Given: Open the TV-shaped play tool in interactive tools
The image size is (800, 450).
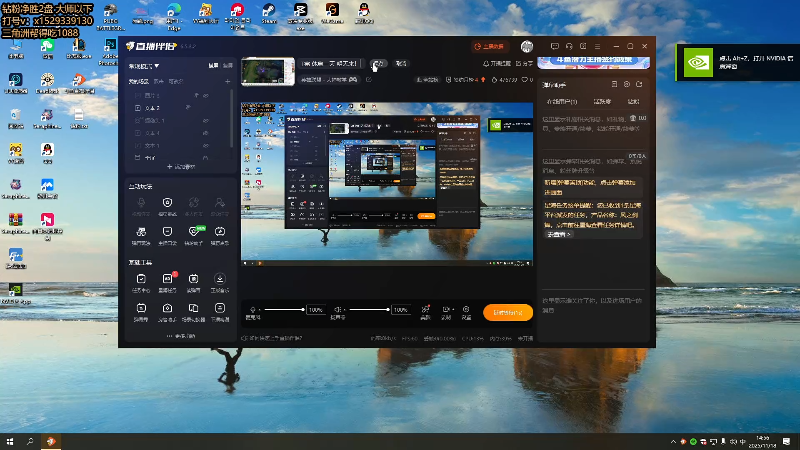Looking at the screenshot, I should pyautogui.click(x=220, y=232).
